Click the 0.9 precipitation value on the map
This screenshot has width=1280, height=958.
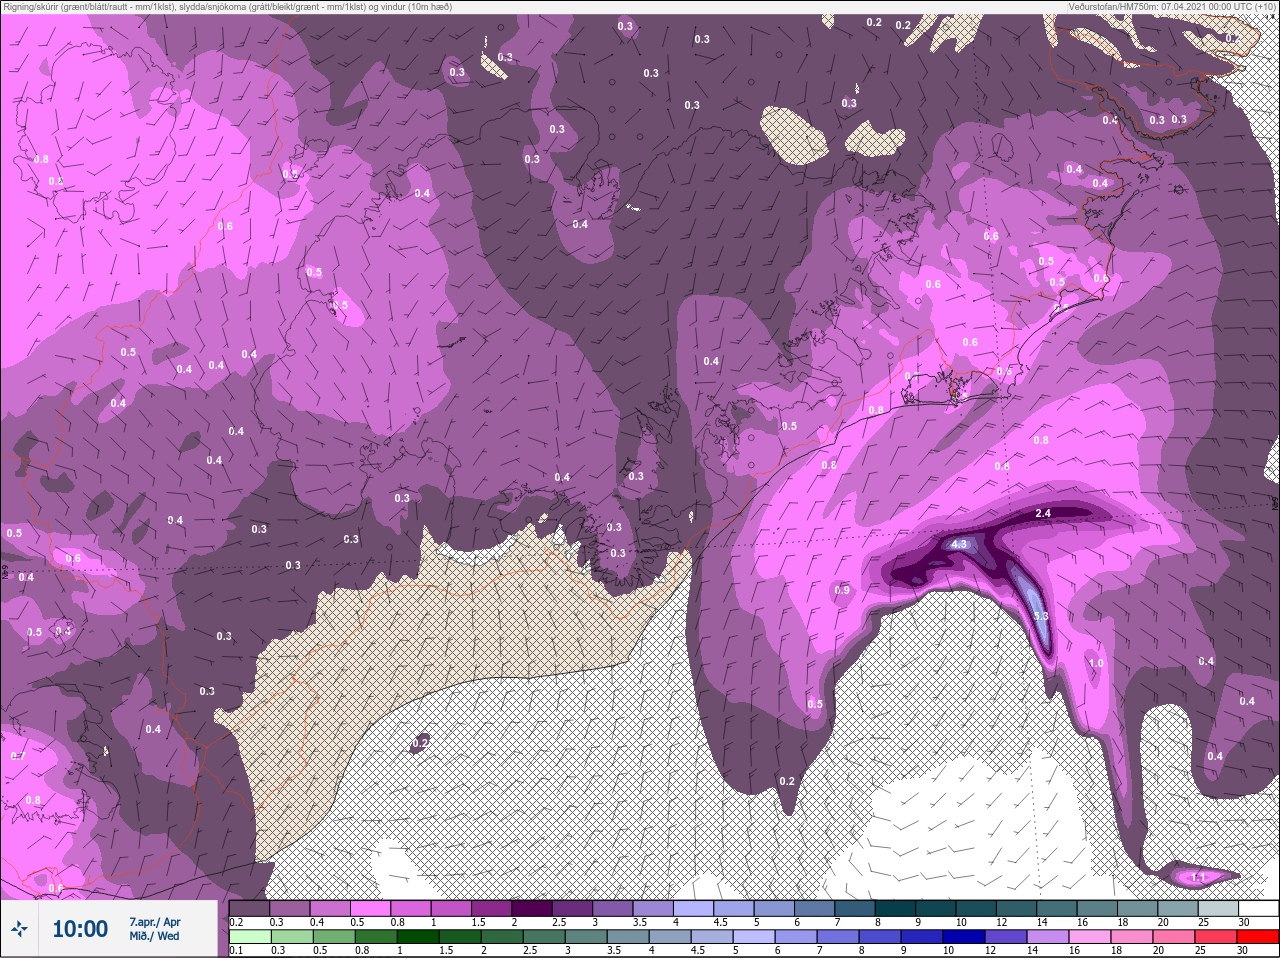pos(842,590)
